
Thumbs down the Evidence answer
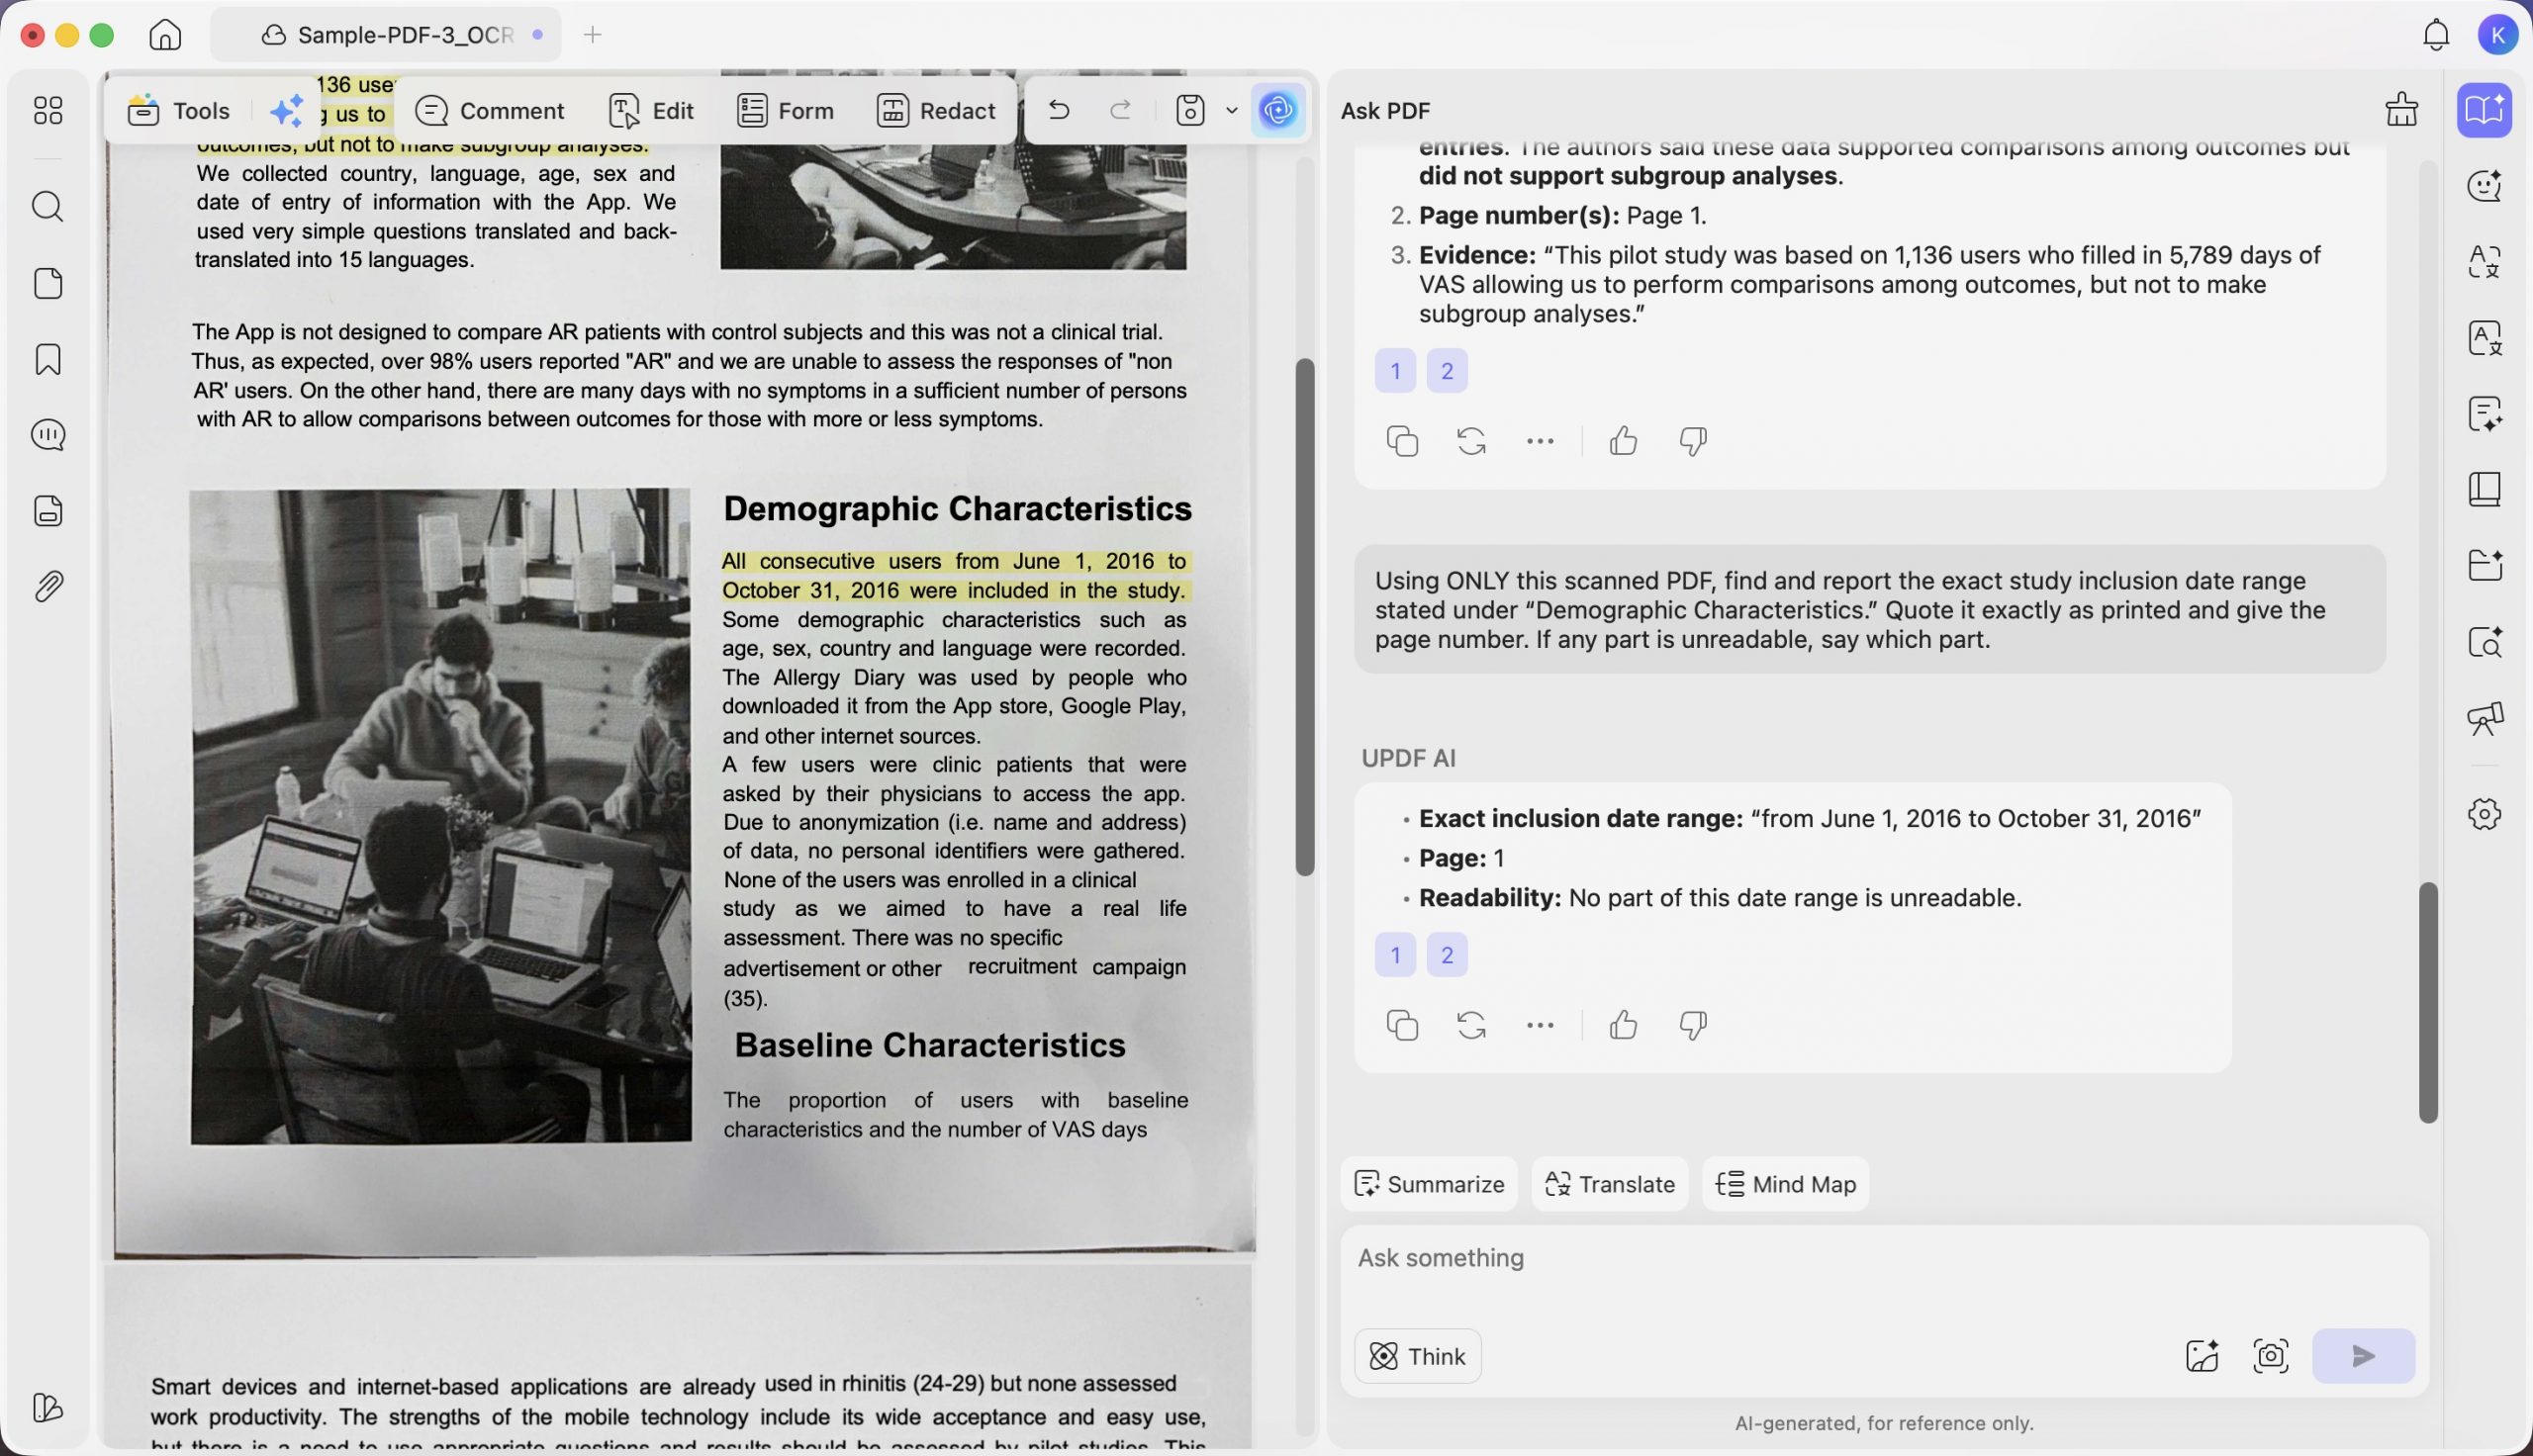click(1693, 441)
